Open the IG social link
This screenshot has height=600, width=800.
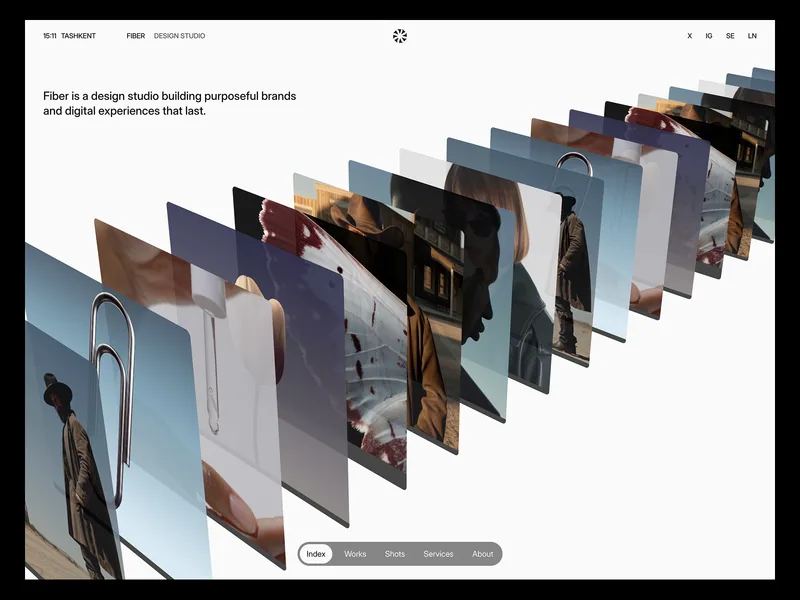point(709,36)
